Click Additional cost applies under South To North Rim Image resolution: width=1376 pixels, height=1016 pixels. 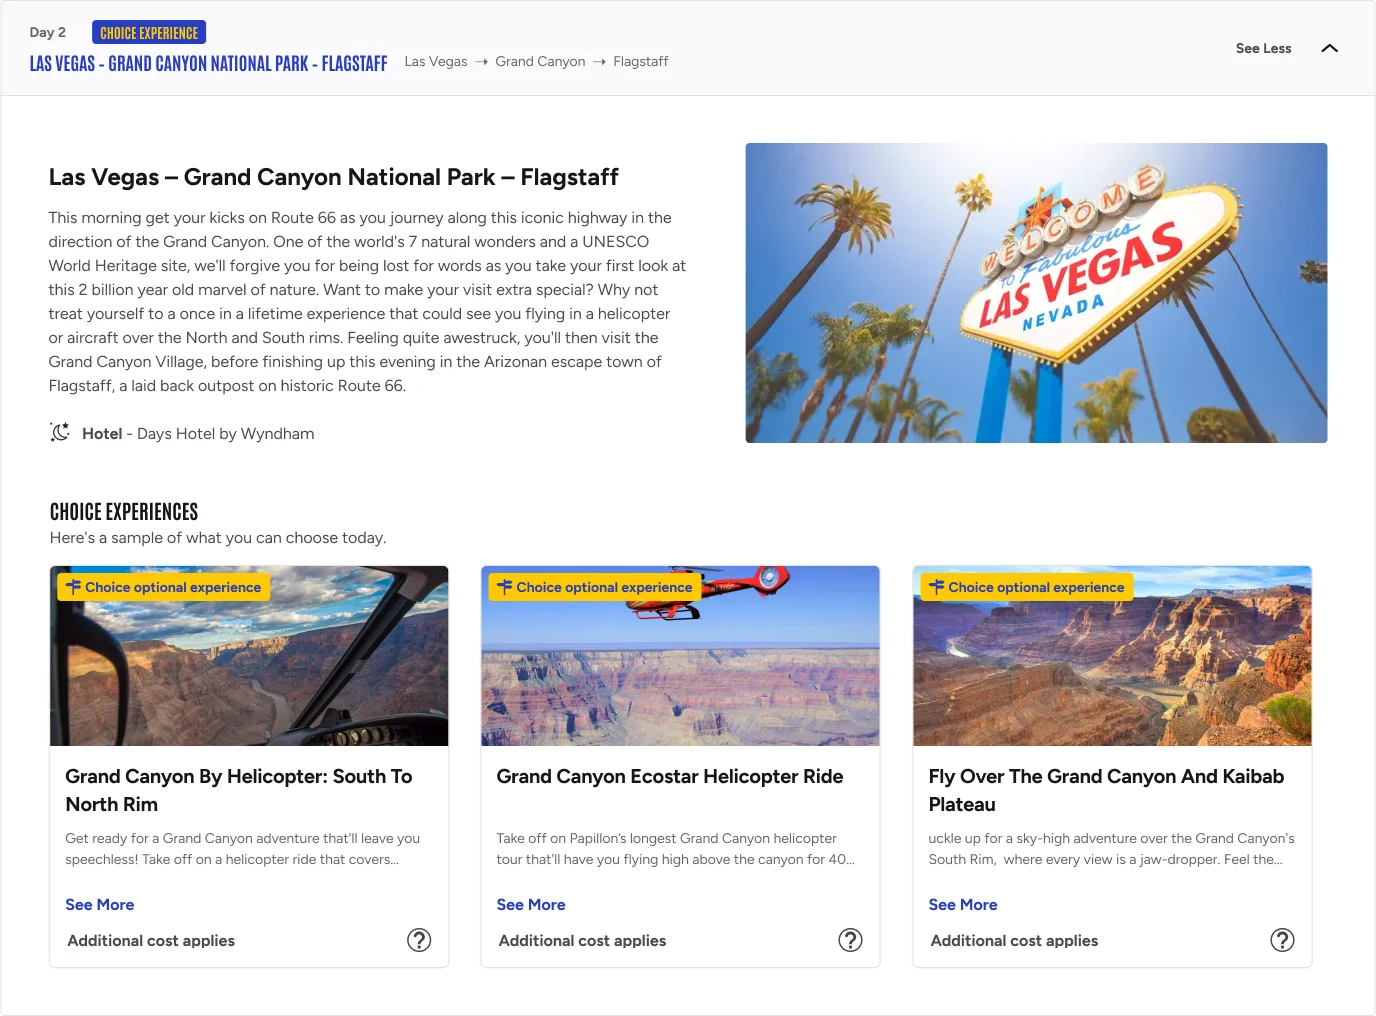pos(151,941)
